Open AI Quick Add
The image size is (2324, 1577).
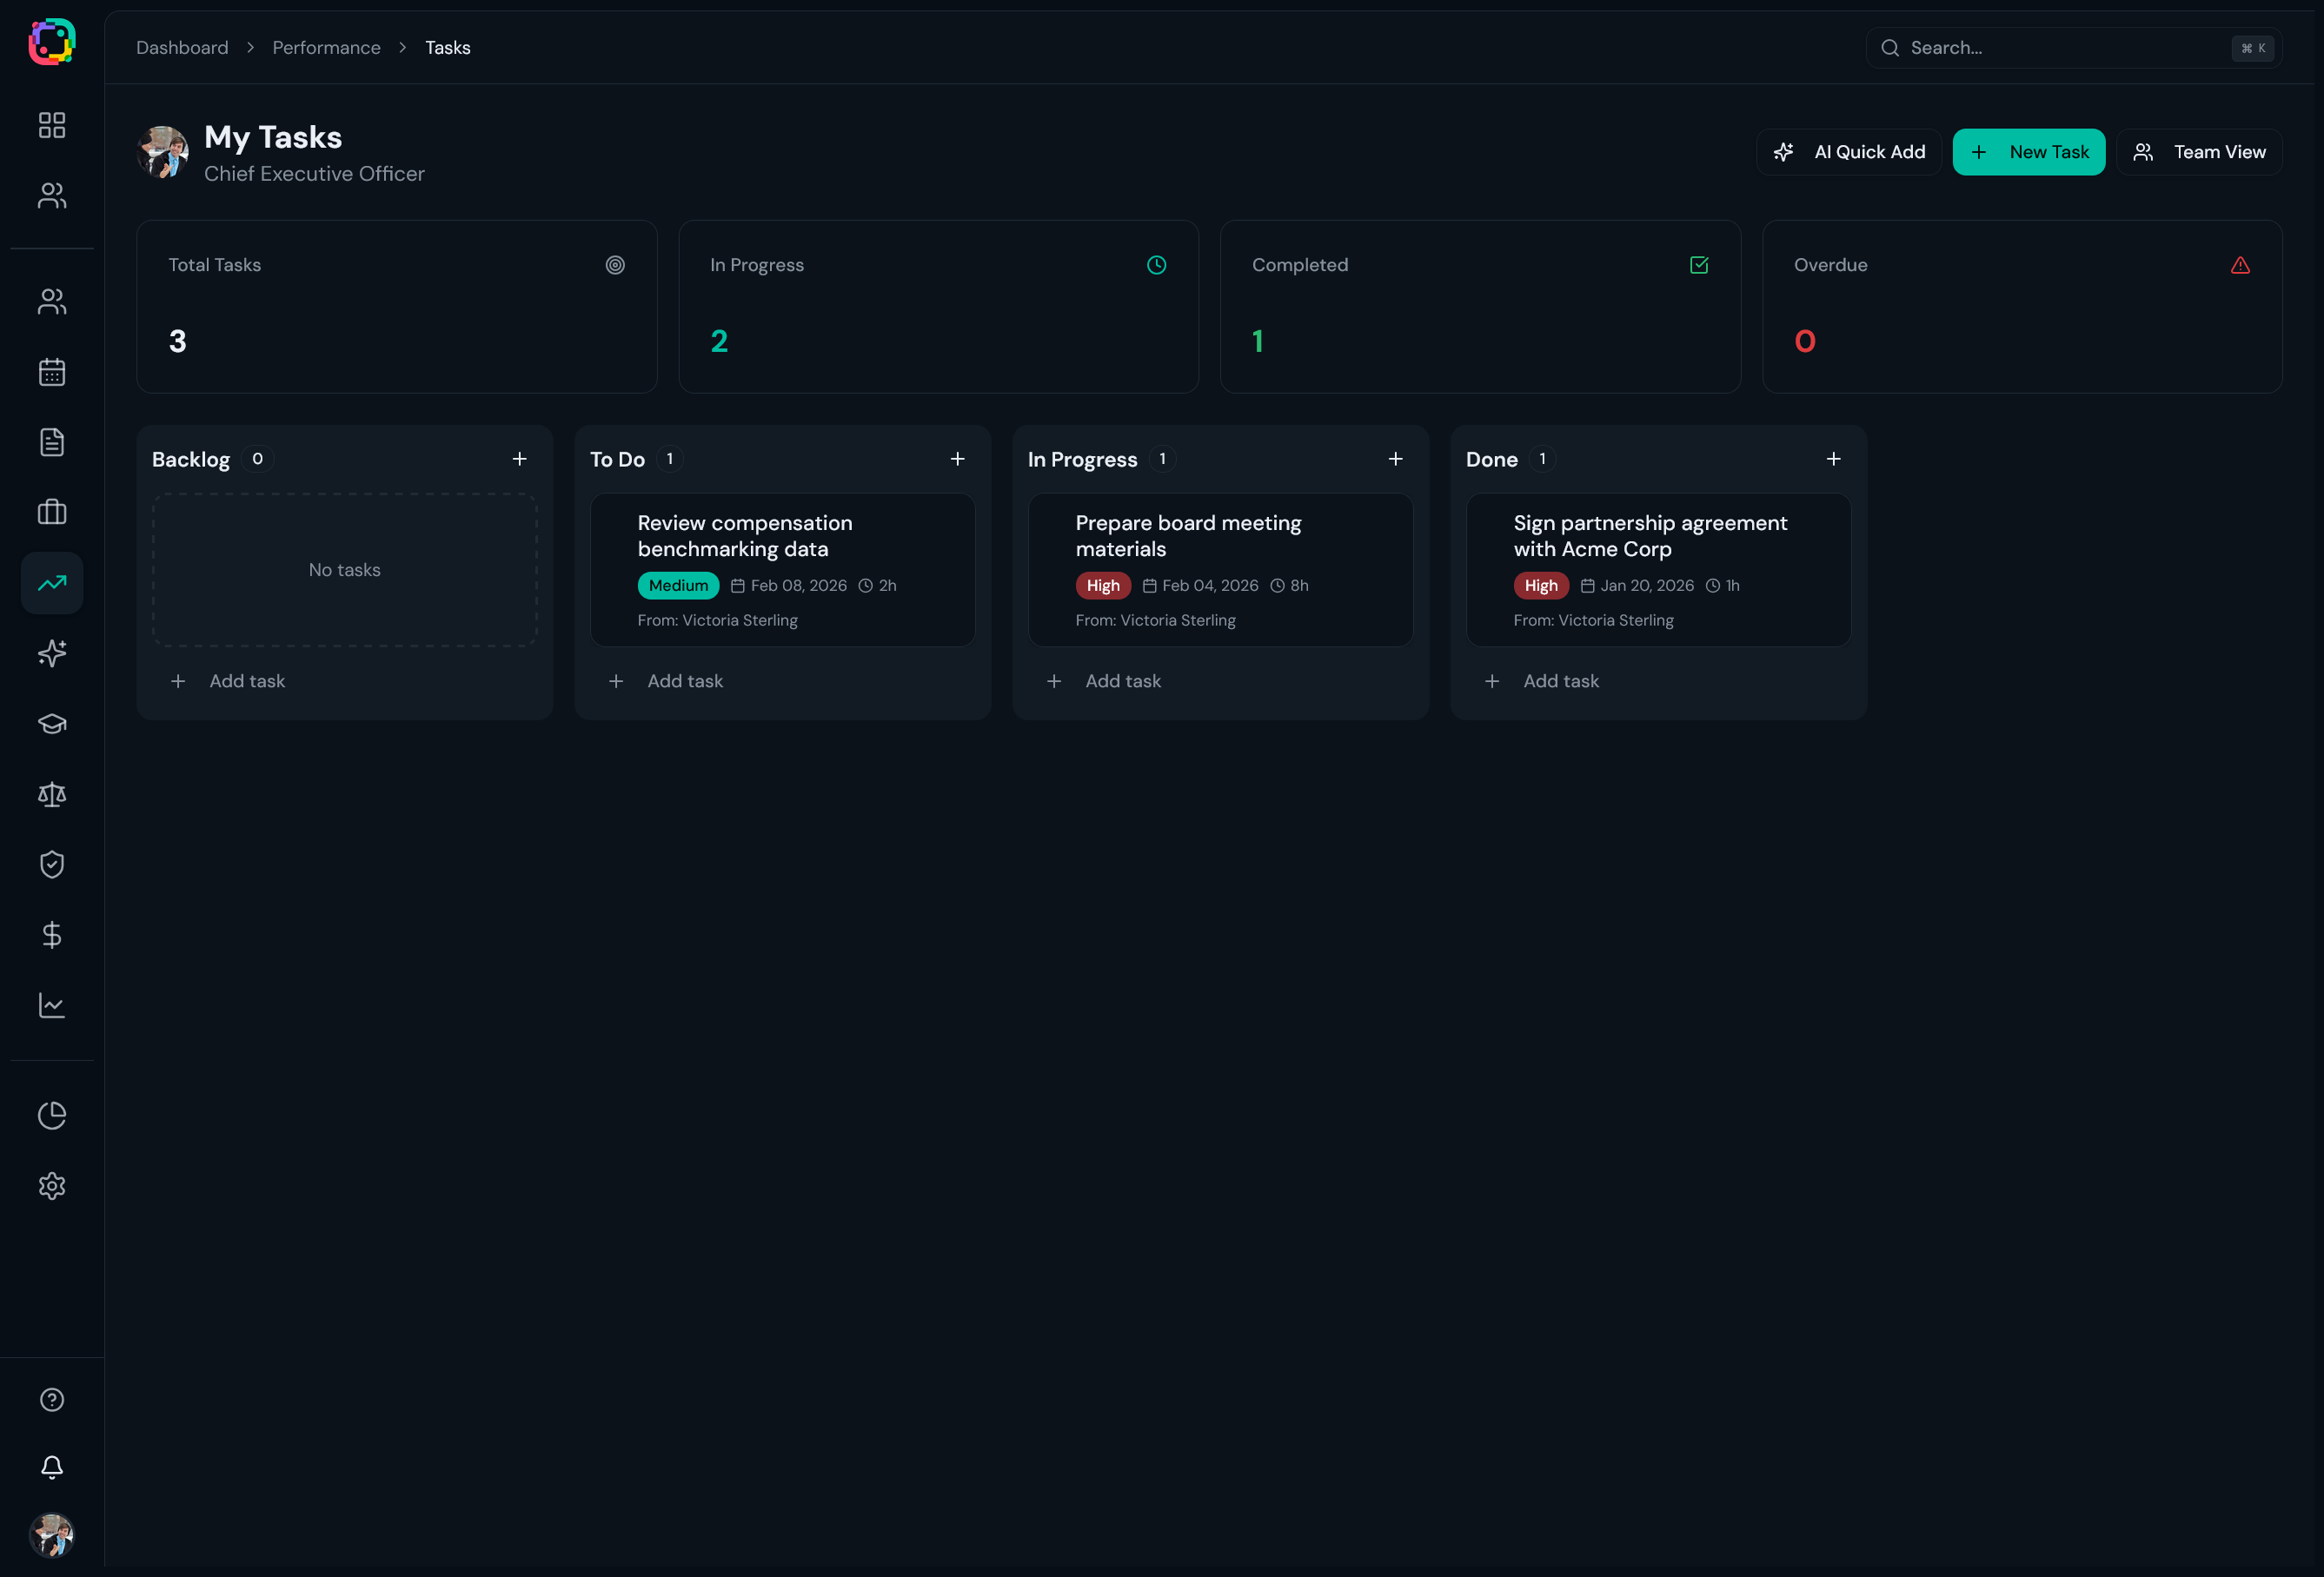tap(1848, 152)
